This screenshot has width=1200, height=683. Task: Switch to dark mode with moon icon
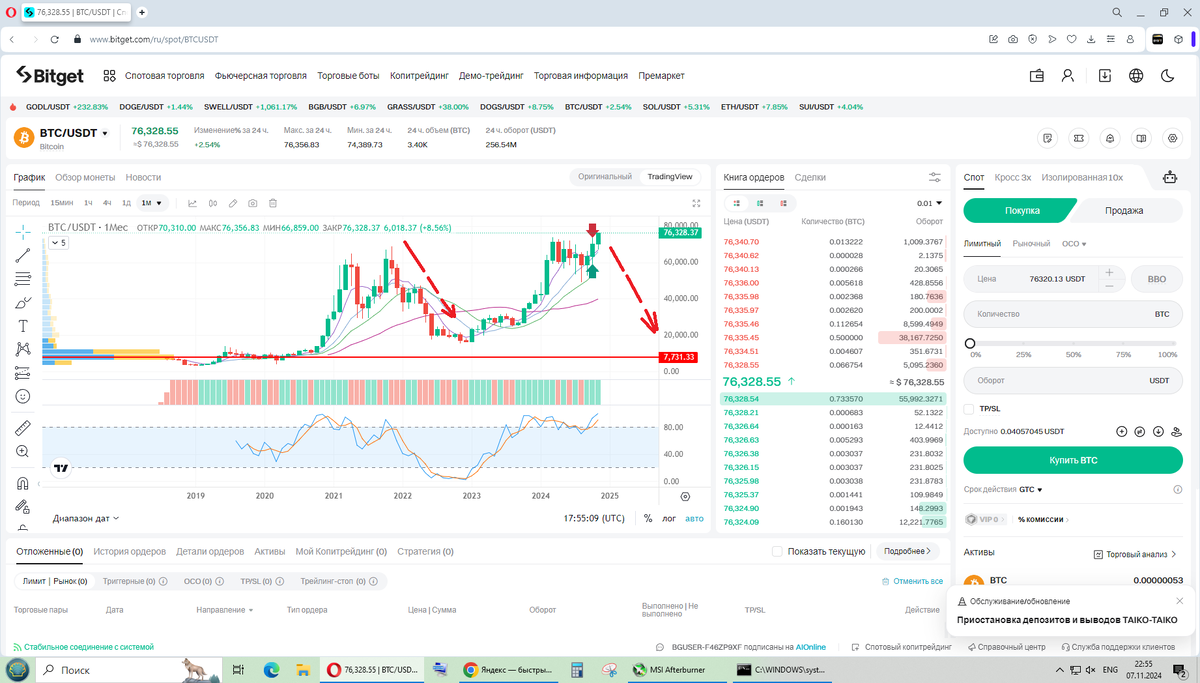click(1168, 75)
